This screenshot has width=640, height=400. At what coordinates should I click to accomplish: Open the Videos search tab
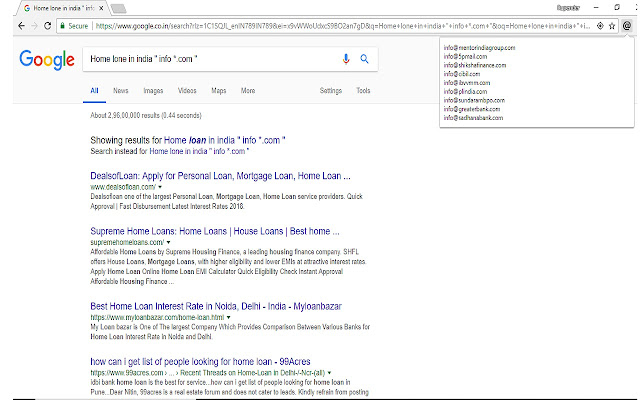187,91
